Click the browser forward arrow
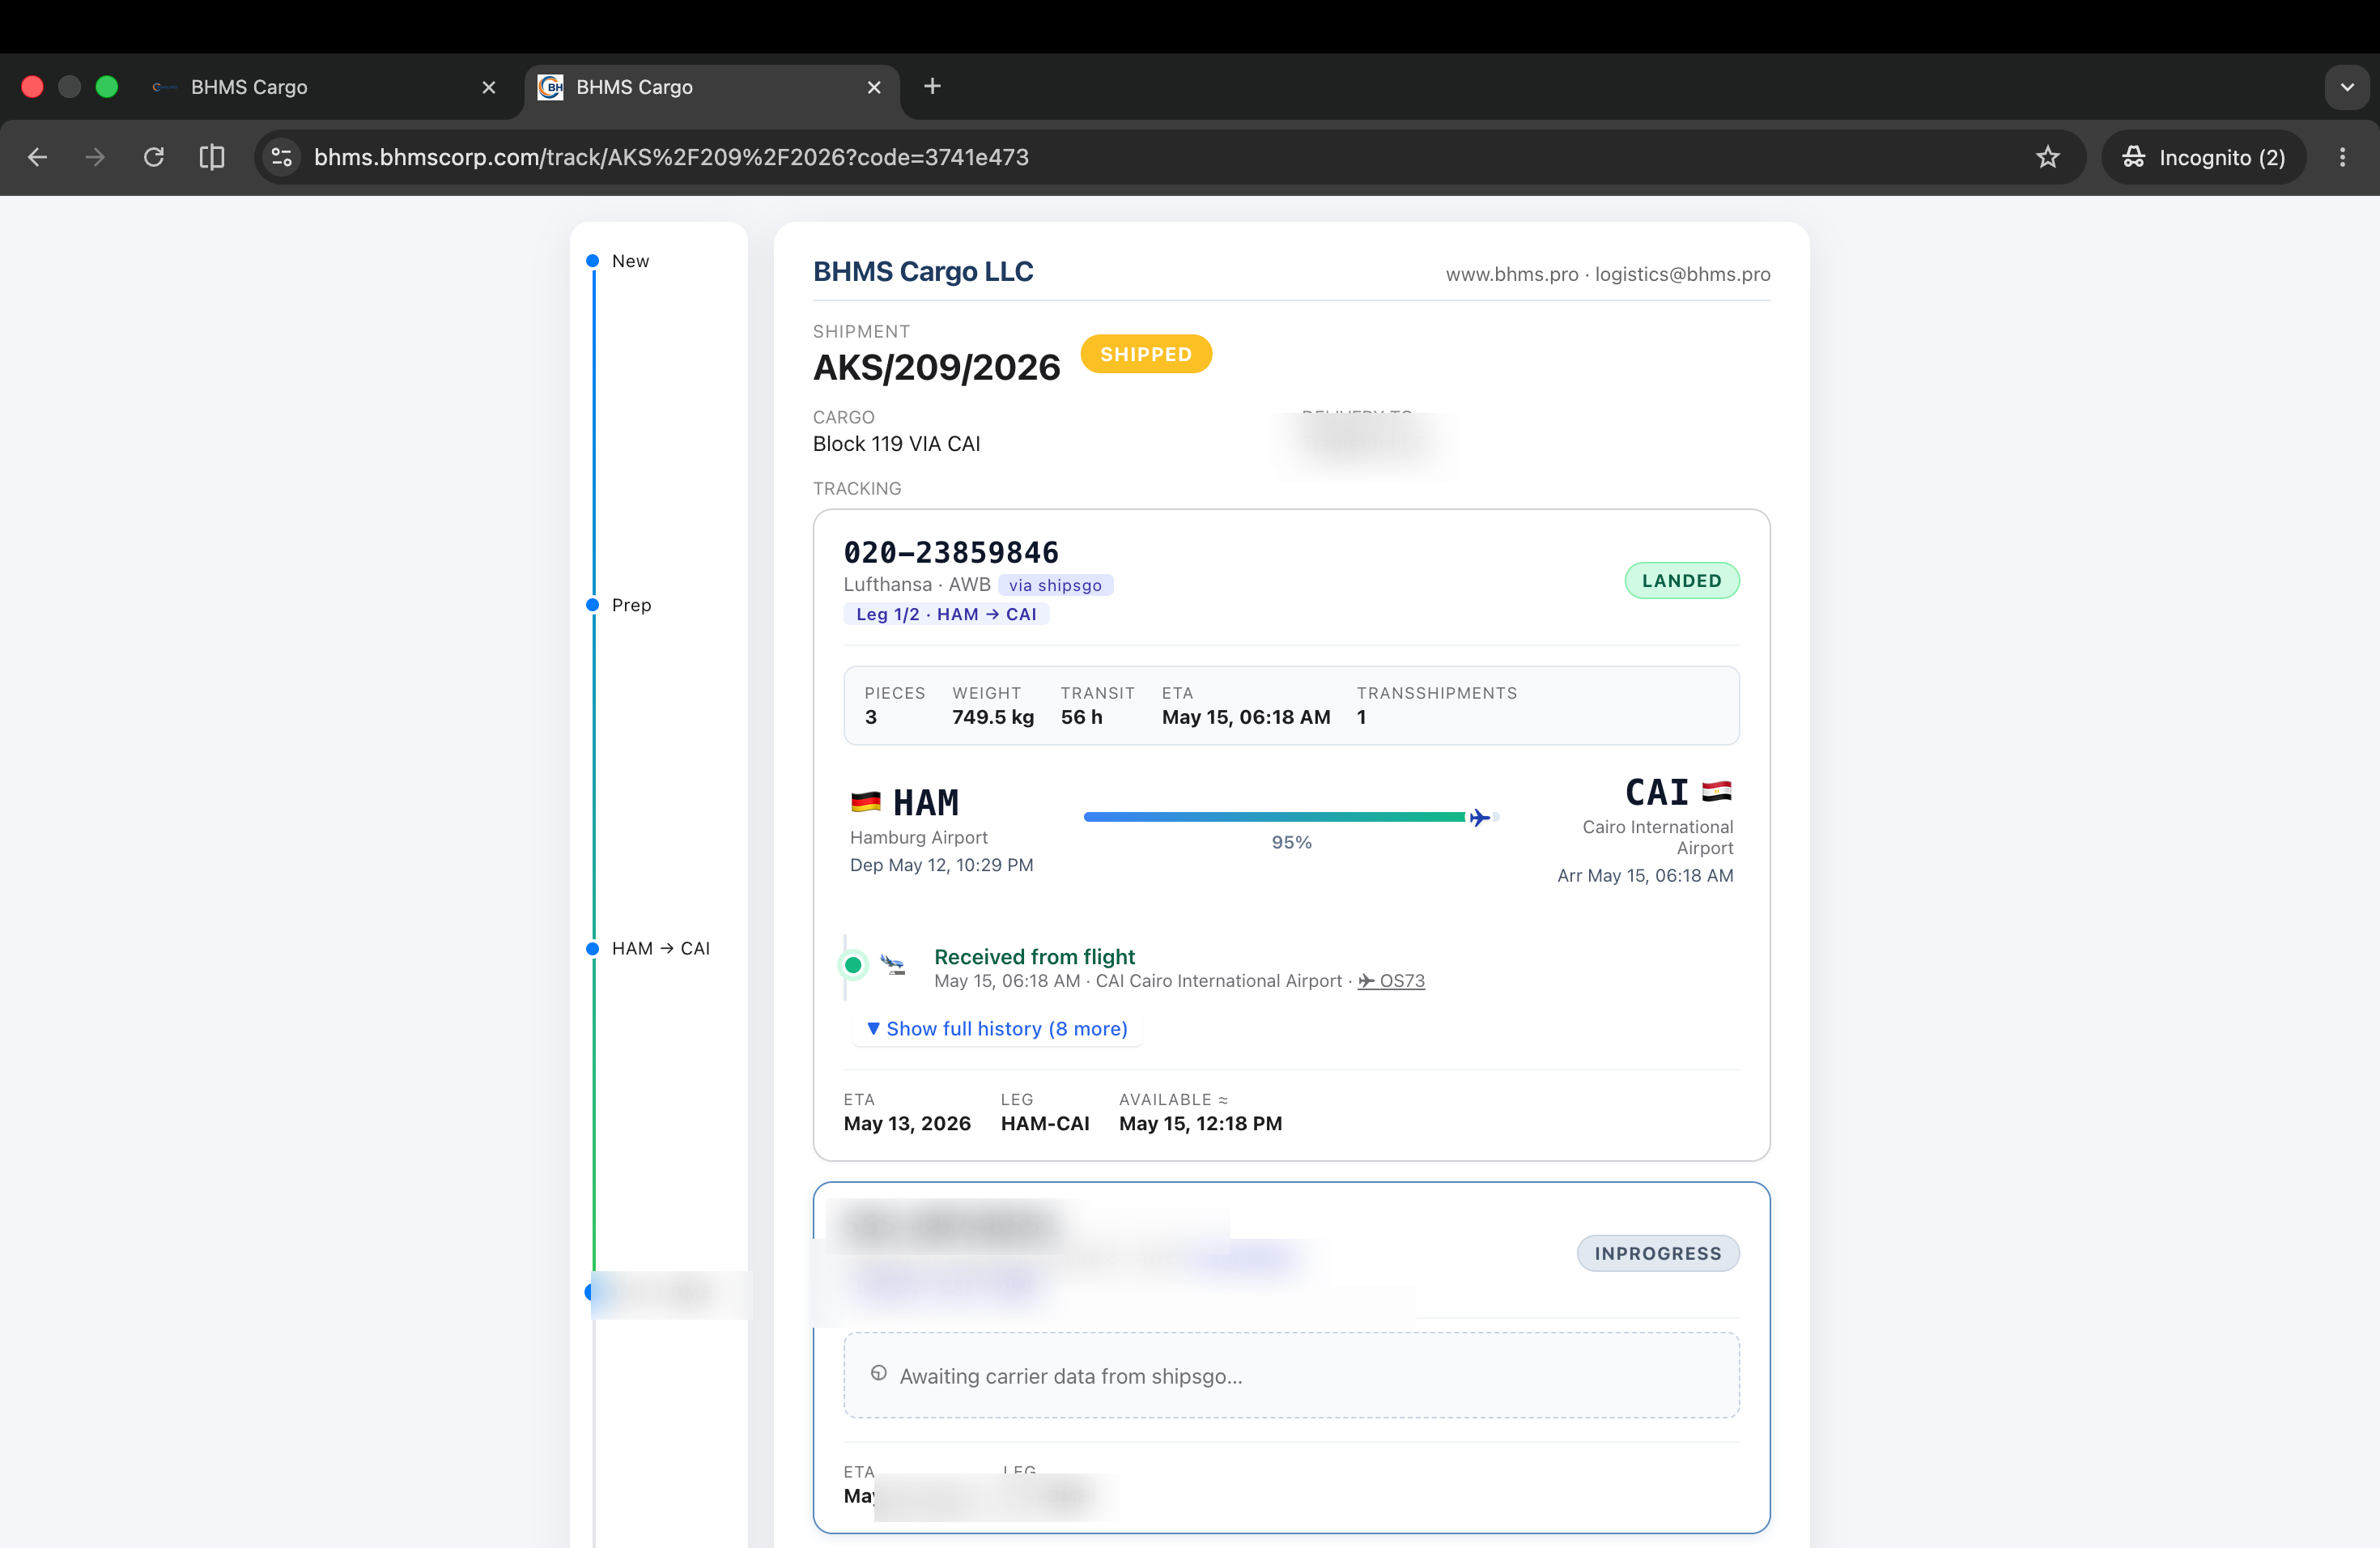Viewport: 2380px width, 1548px height. click(x=95, y=157)
